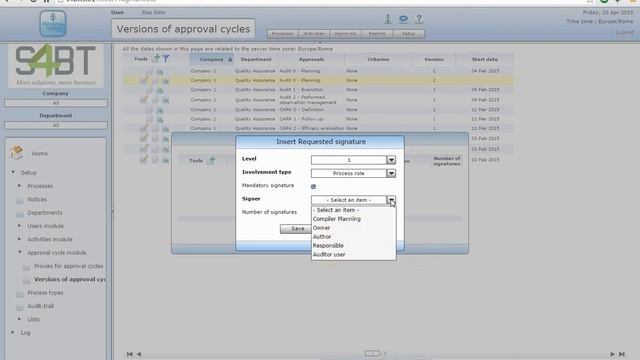This screenshot has width=640, height=360.
Task: Expand the Users module tree node
Action: click(x=19, y=226)
